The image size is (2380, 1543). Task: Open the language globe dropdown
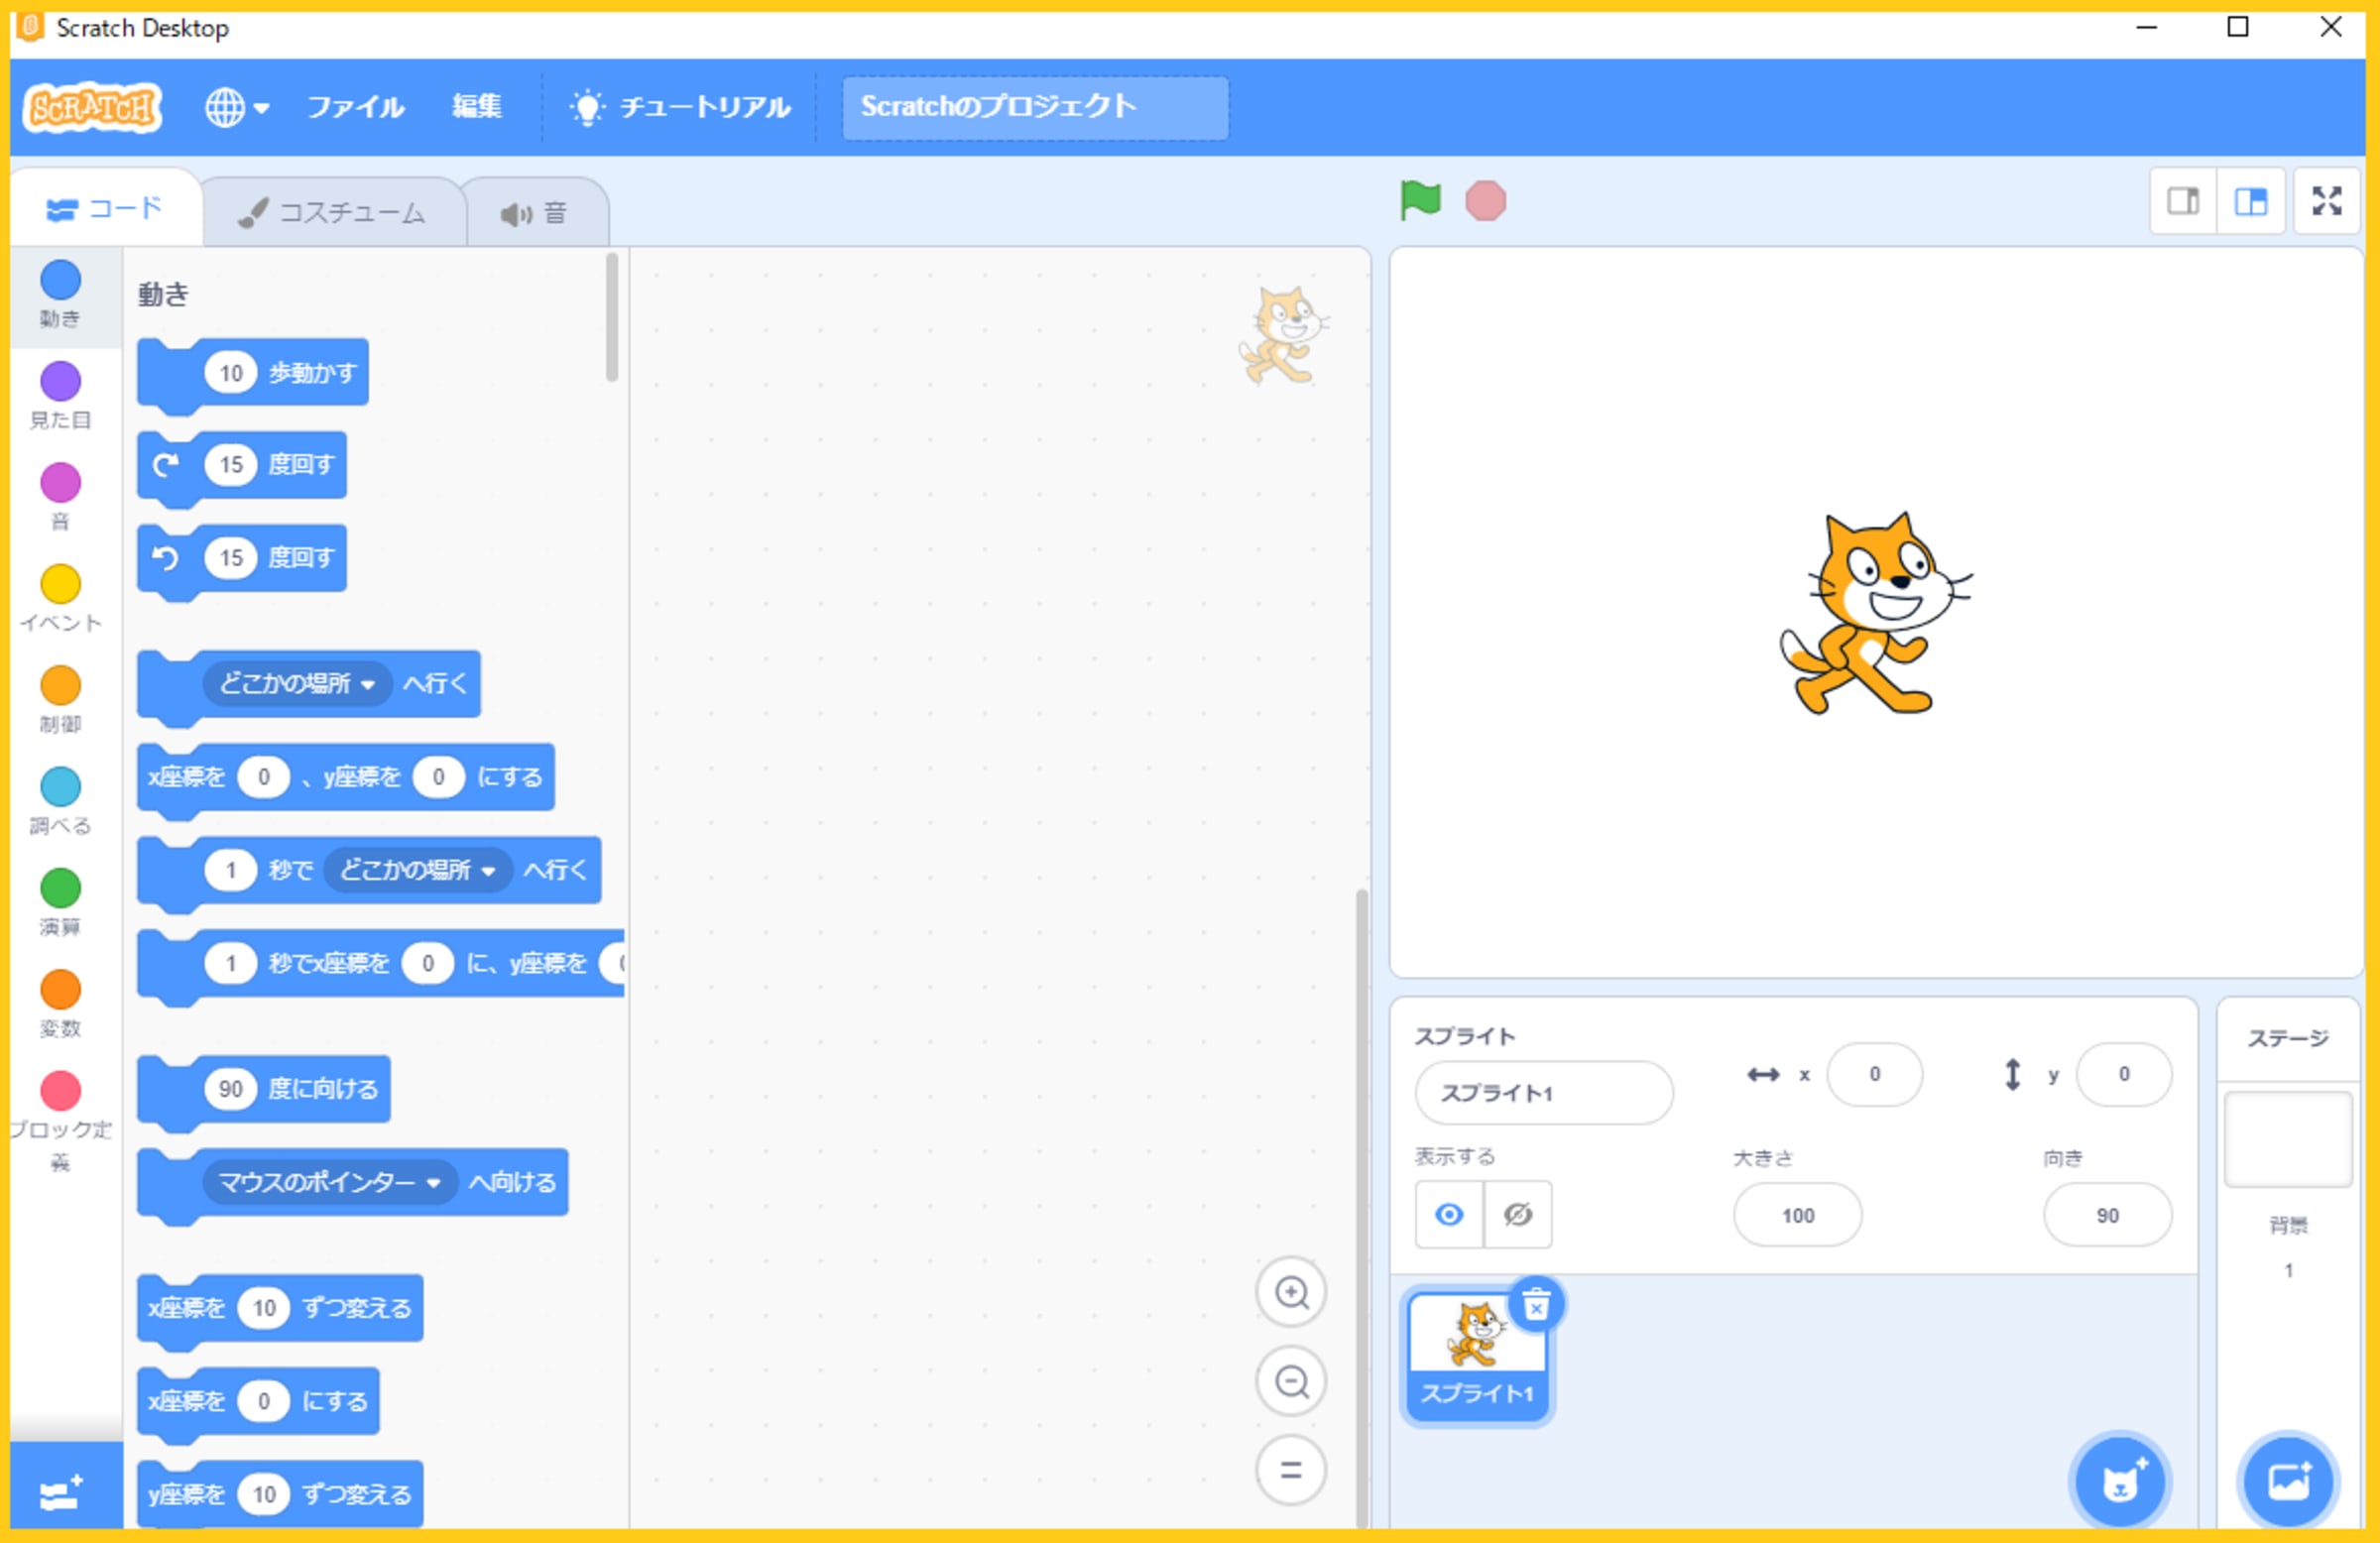pos(236,107)
